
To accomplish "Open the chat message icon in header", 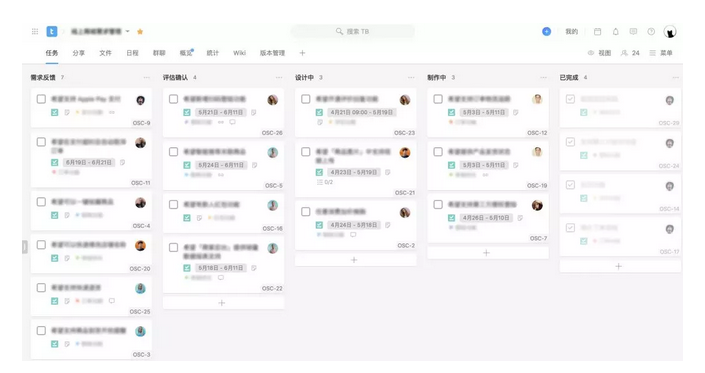I will (633, 31).
